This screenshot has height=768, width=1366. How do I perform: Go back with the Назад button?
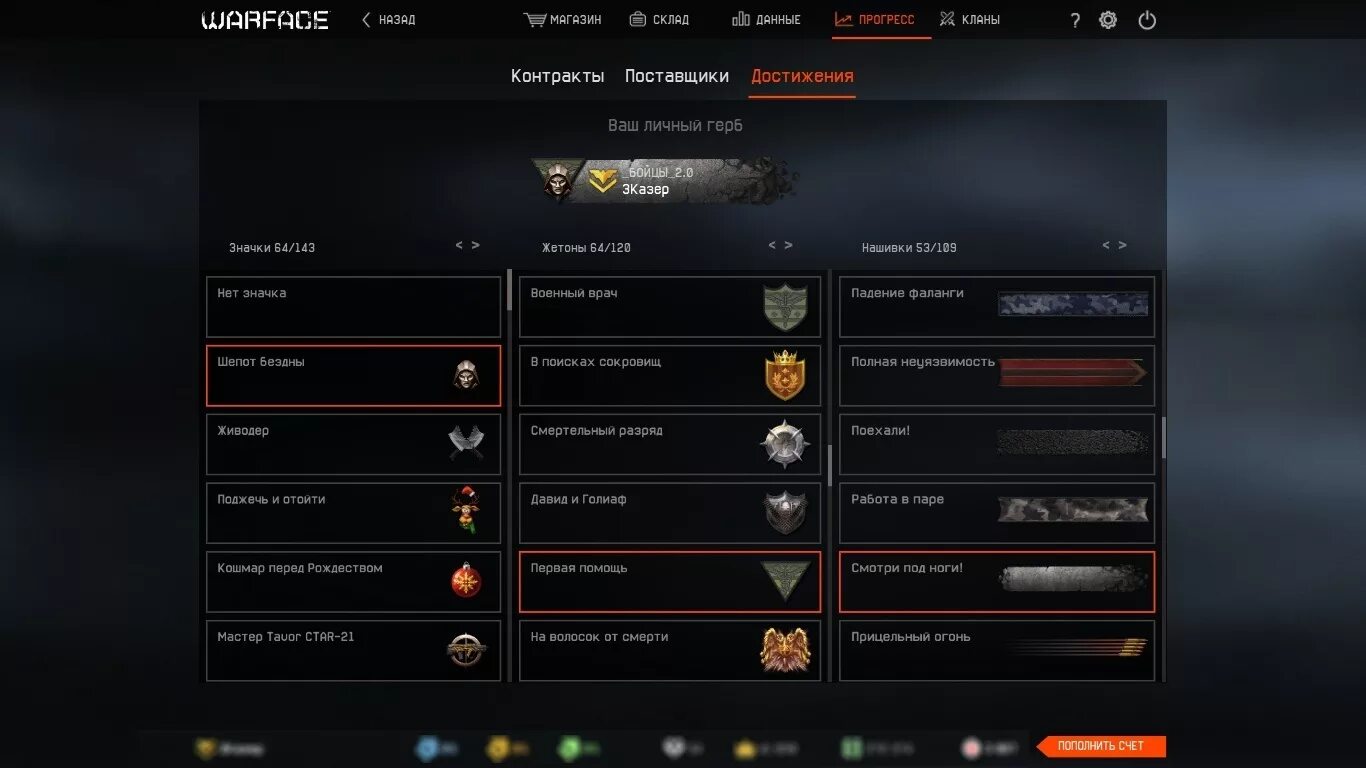(388, 20)
